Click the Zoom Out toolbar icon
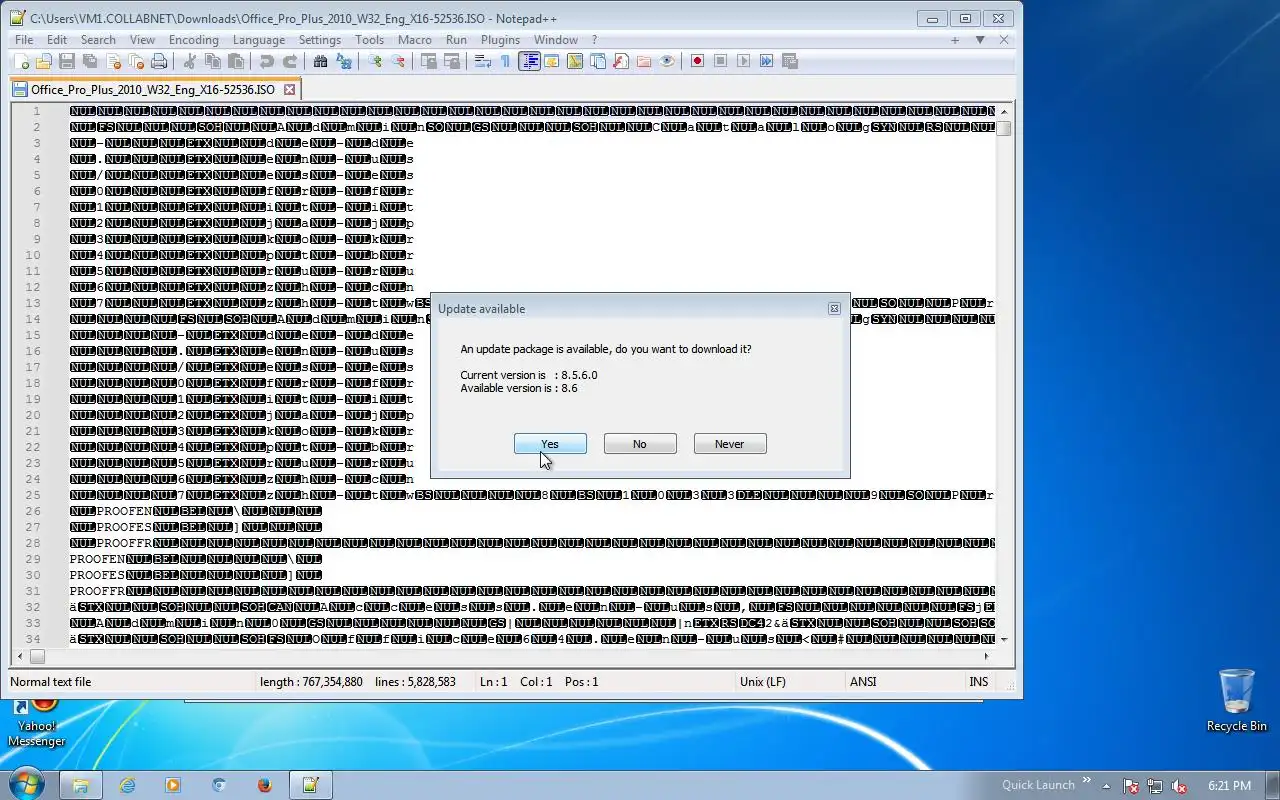 [x=398, y=61]
